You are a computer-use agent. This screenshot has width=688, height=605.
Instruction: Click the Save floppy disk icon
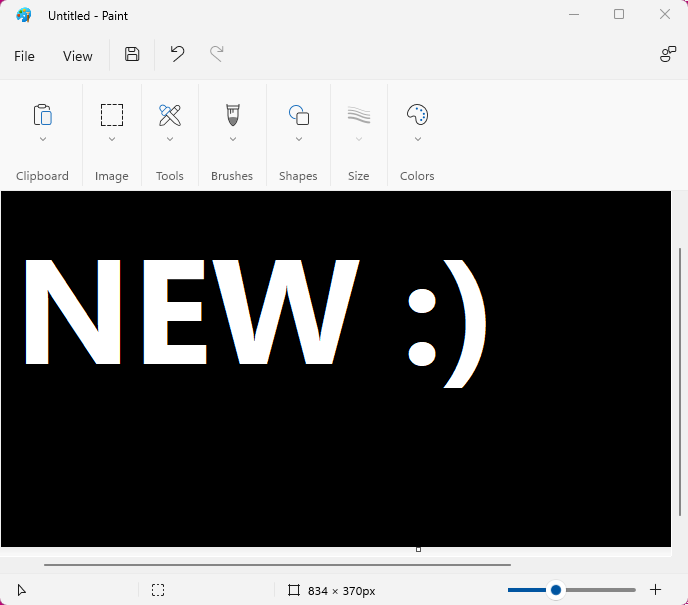pyautogui.click(x=132, y=55)
